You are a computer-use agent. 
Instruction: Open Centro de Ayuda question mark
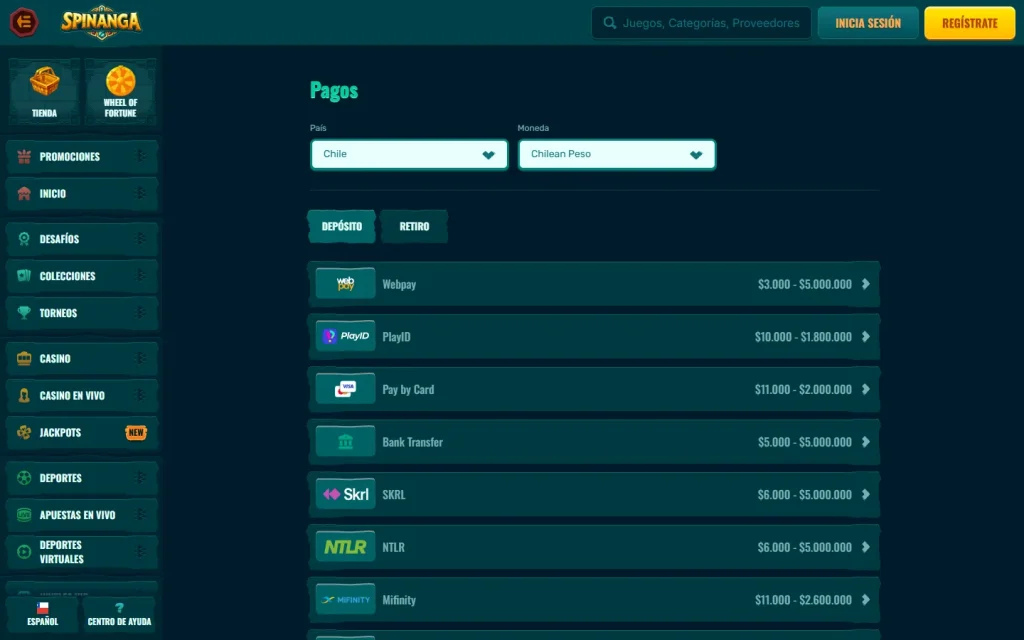120,608
